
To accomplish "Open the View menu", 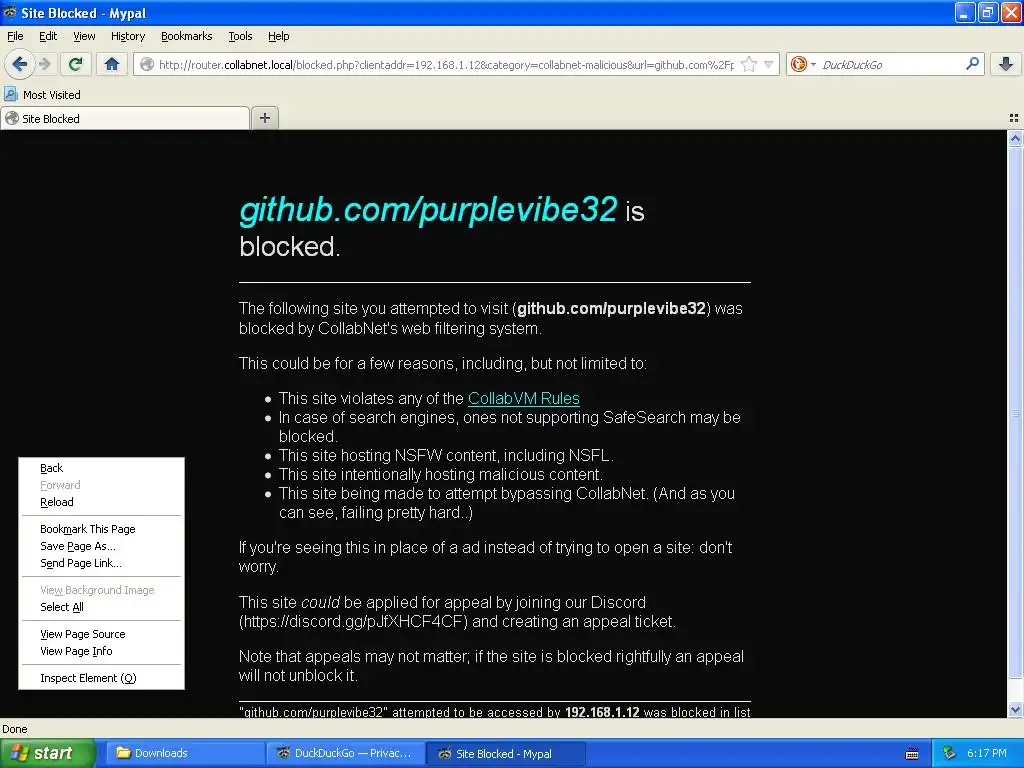I will (84, 36).
